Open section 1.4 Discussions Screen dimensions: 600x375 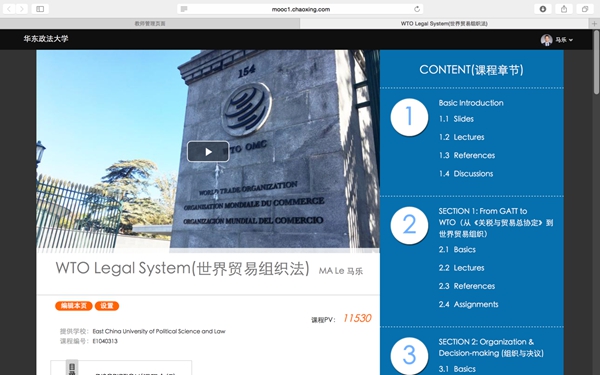click(466, 174)
